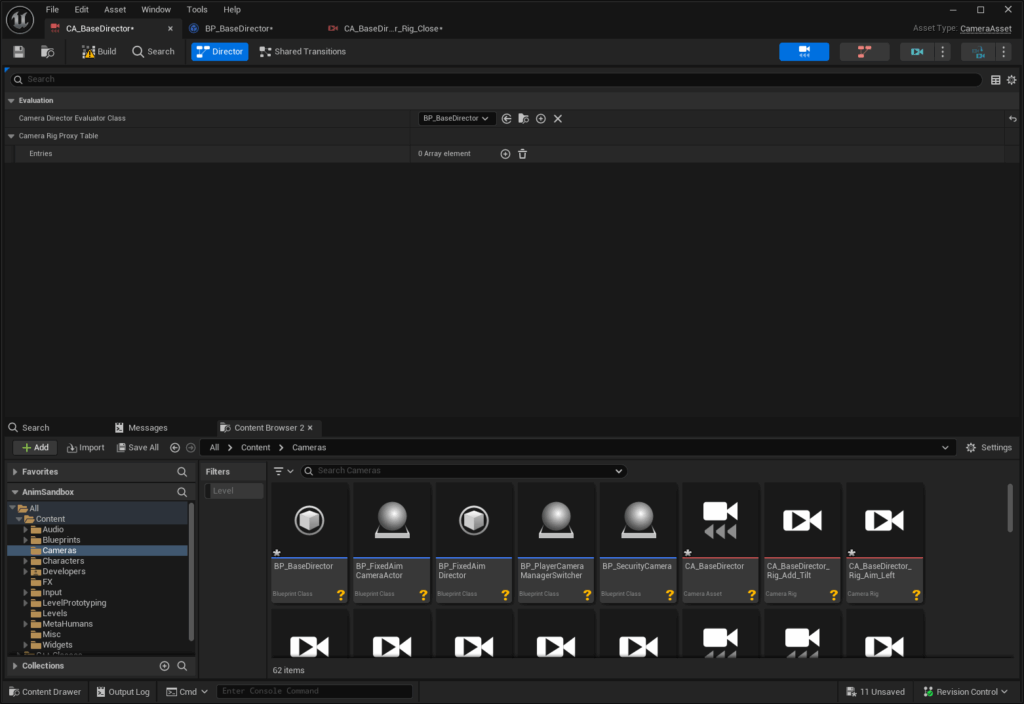The image size is (1024, 704).
Task: Click the Save asset icon in toolbar
Action: (x=19, y=52)
